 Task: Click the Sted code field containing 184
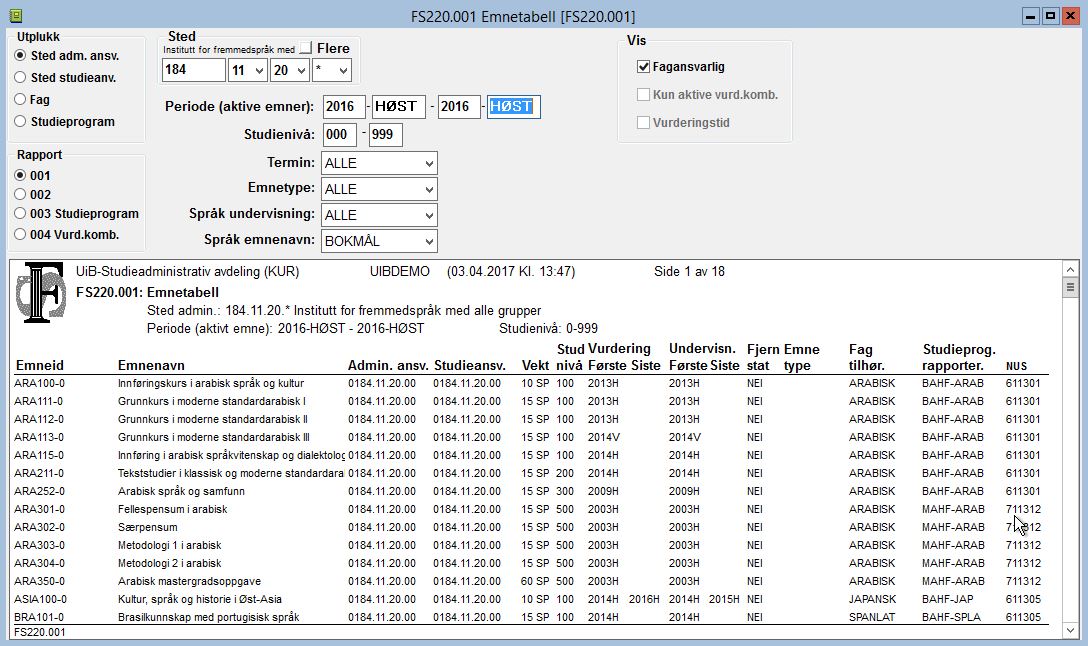tap(194, 70)
